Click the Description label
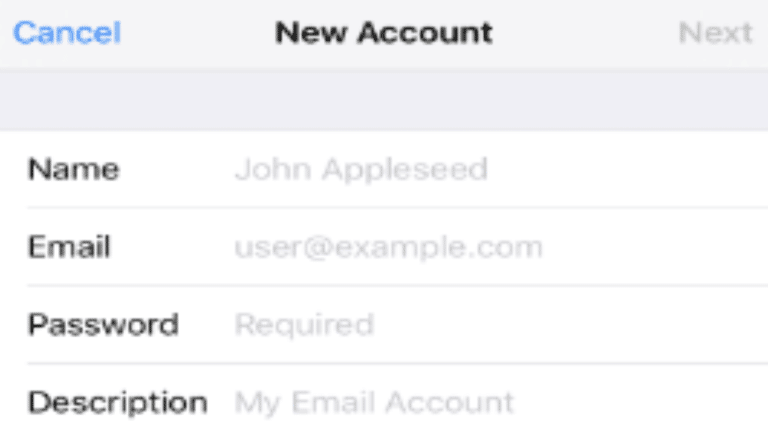 click(117, 403)
